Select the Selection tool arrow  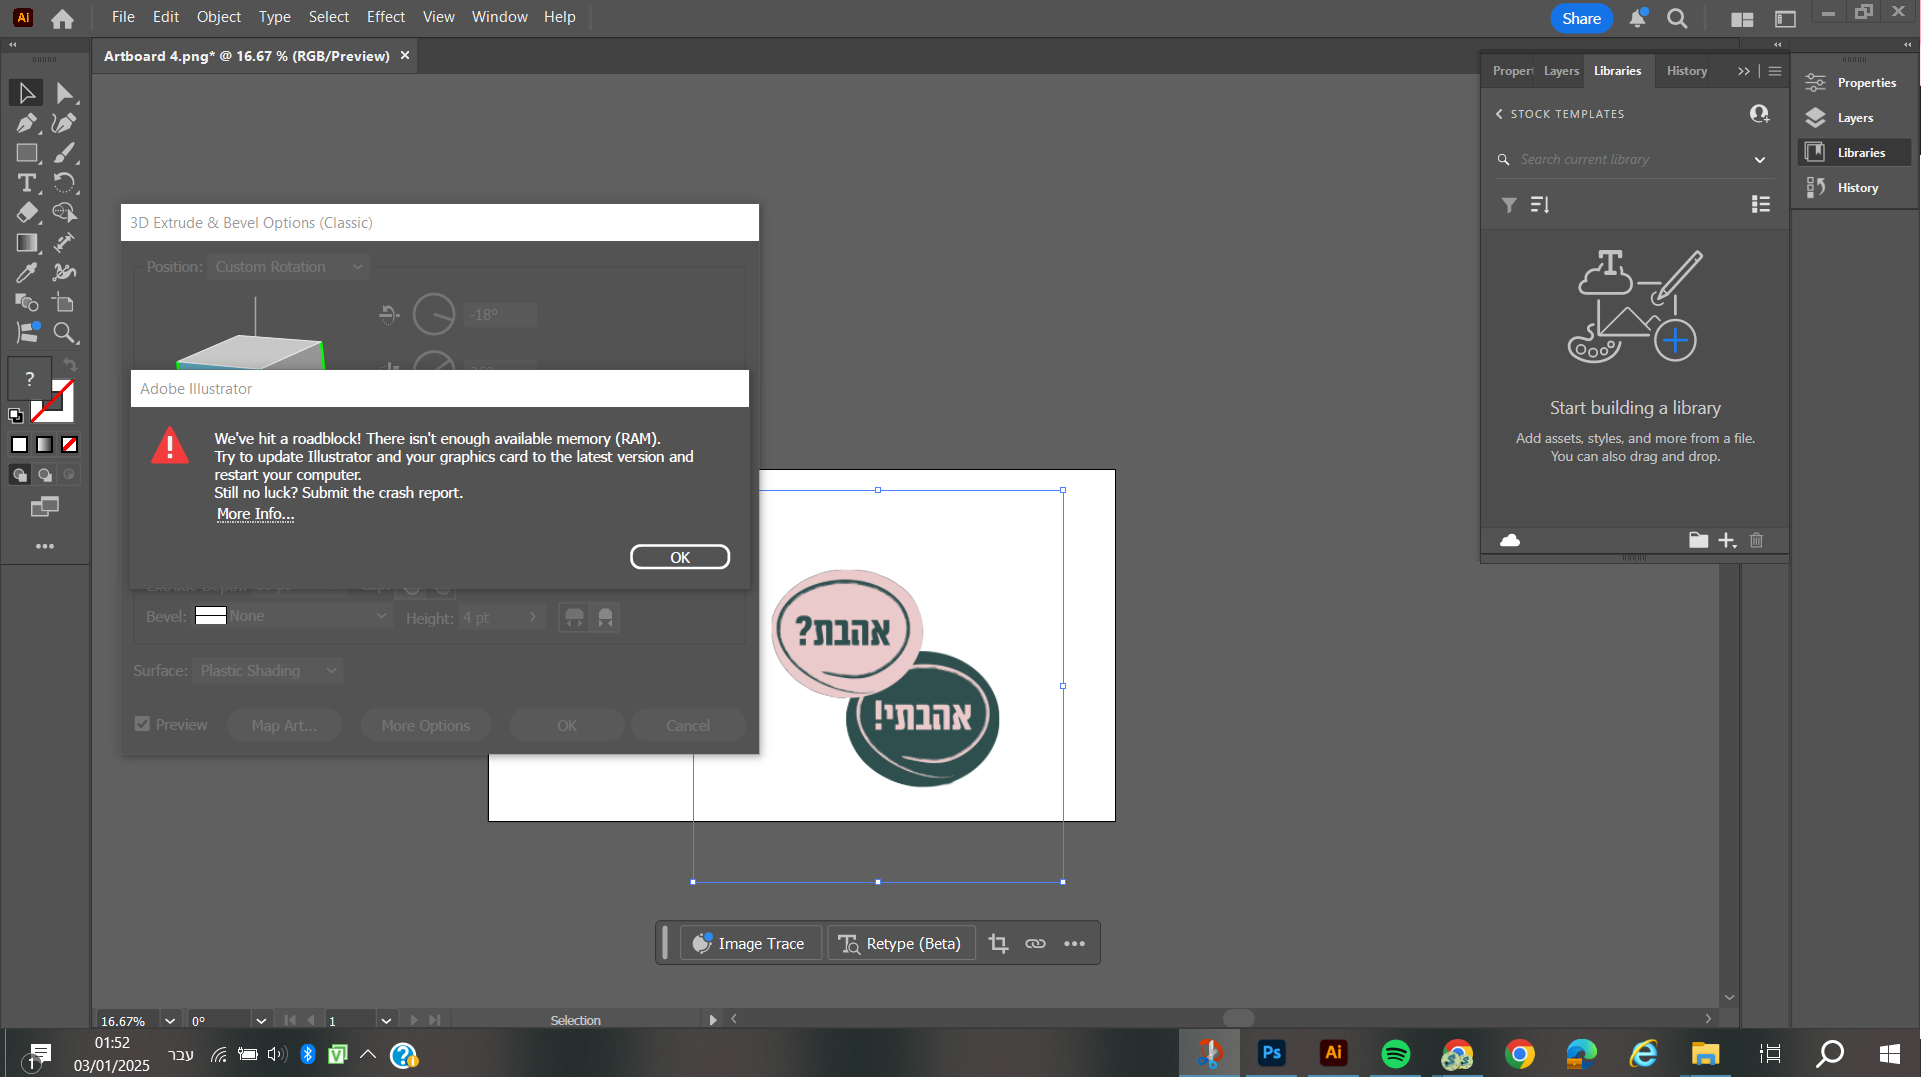[27, 93]
